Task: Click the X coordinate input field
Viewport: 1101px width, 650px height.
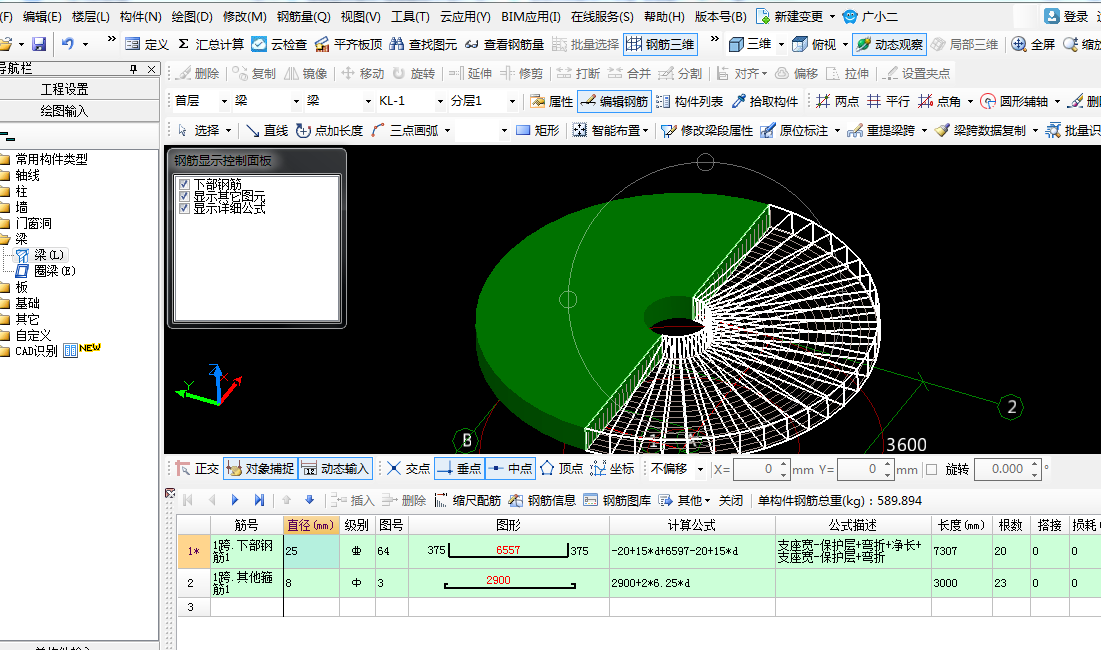Action: point(756,470)
